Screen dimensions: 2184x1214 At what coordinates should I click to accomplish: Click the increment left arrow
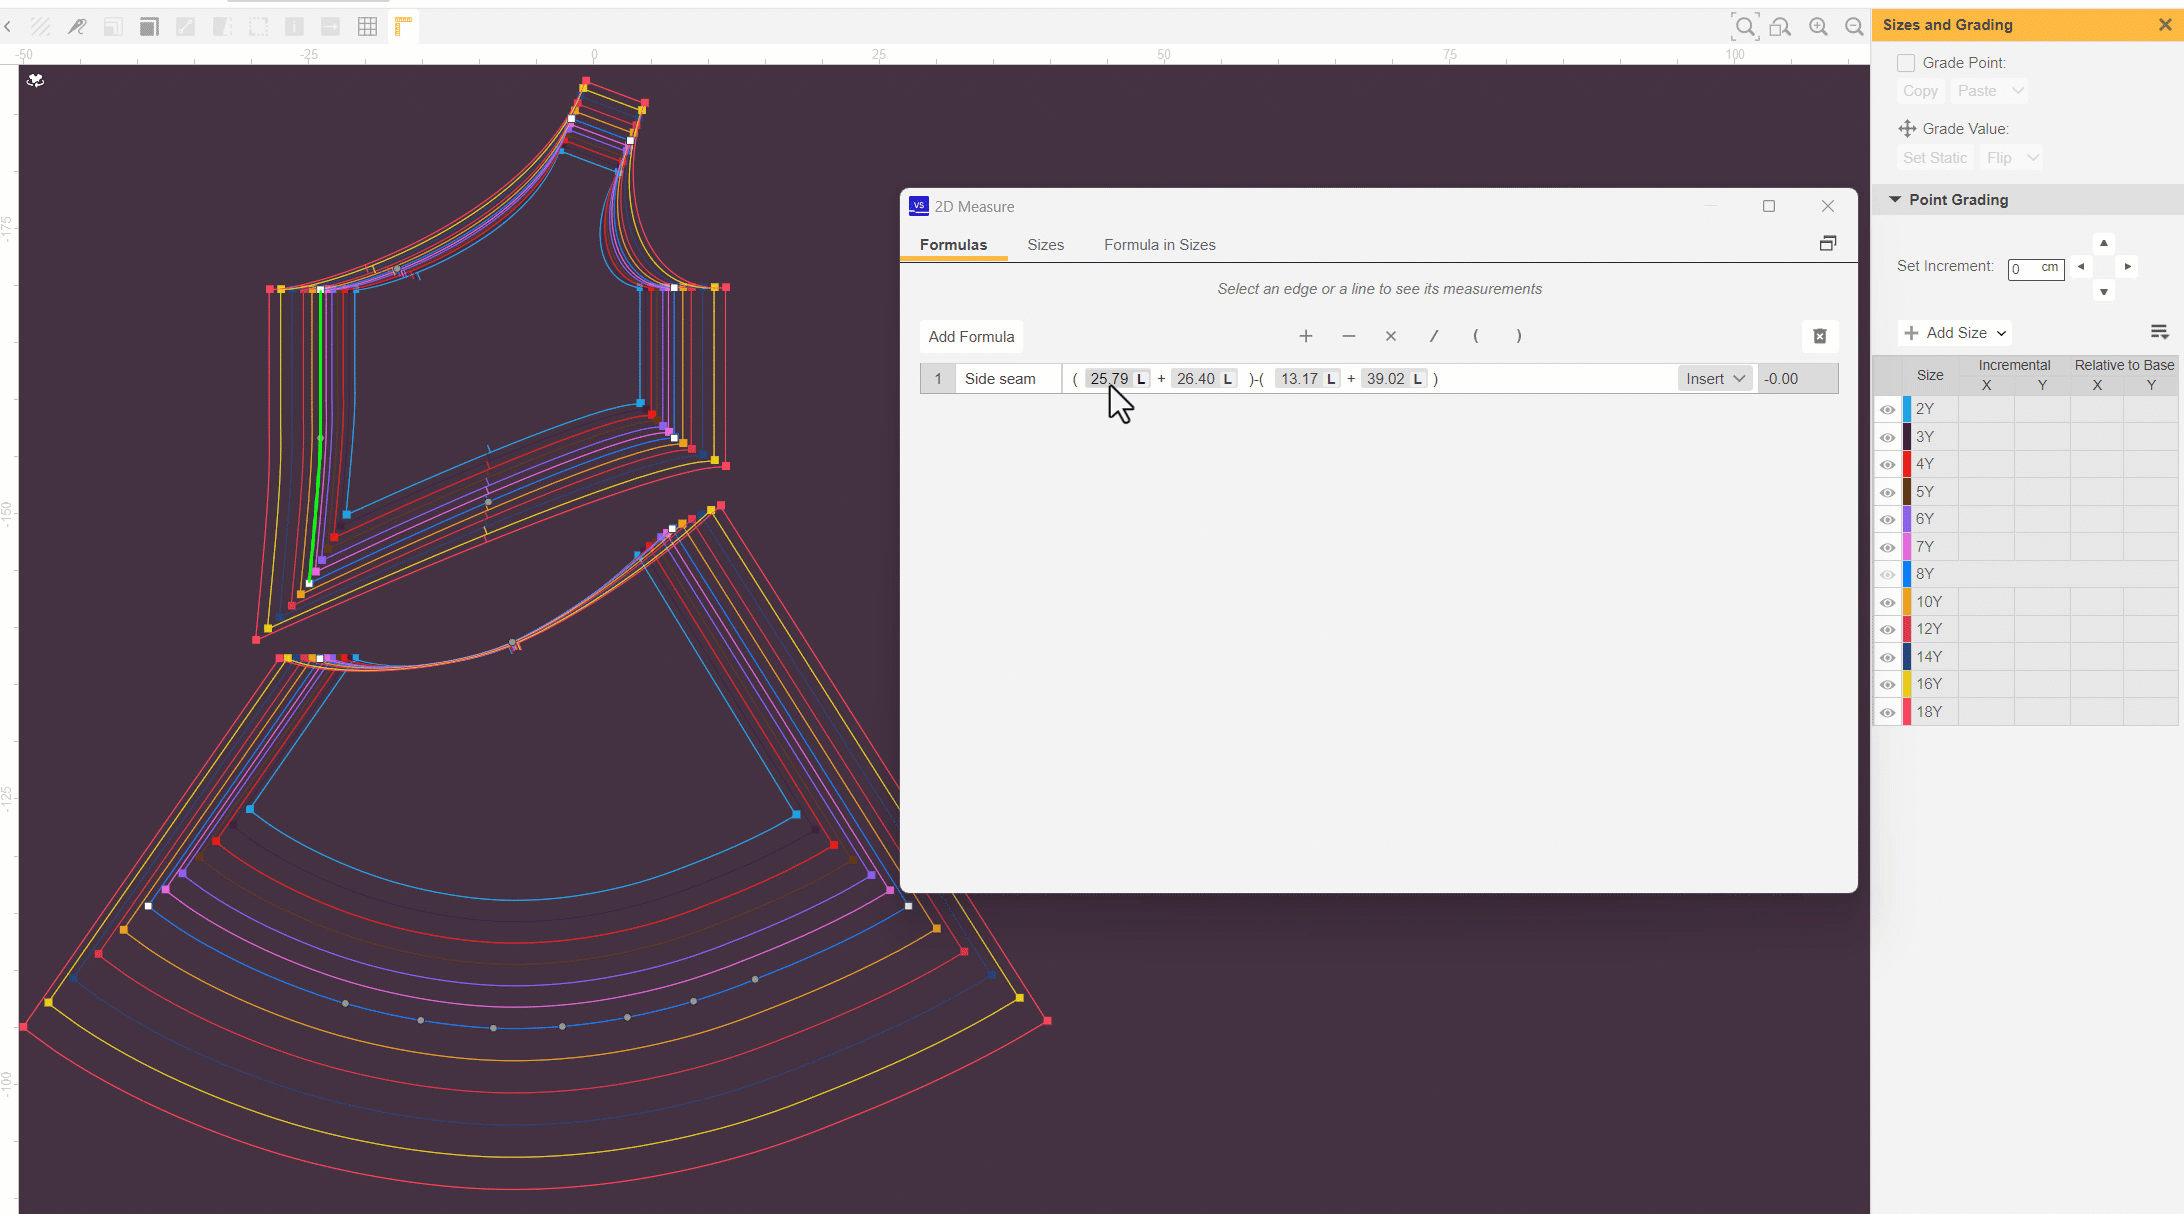click(x=2081, y=267)
